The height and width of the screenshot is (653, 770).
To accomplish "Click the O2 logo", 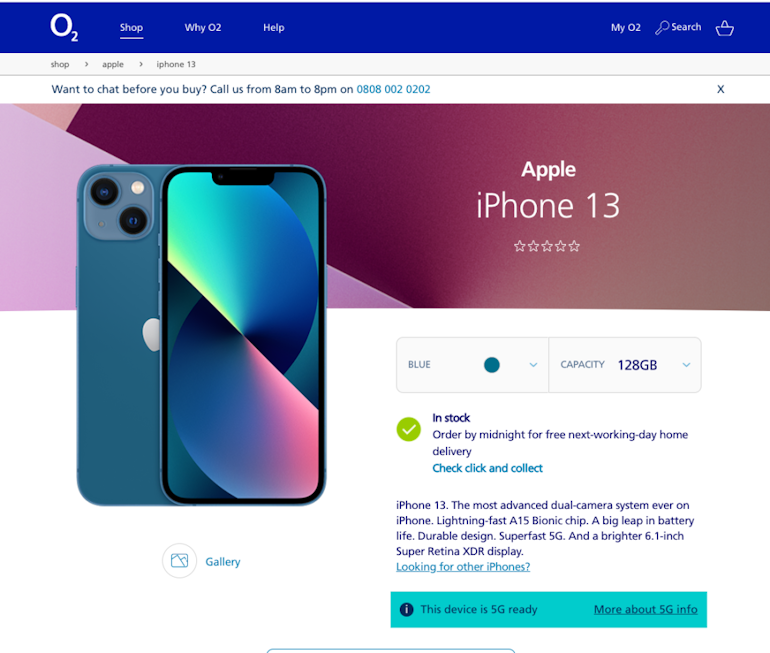I will point(64,27).
